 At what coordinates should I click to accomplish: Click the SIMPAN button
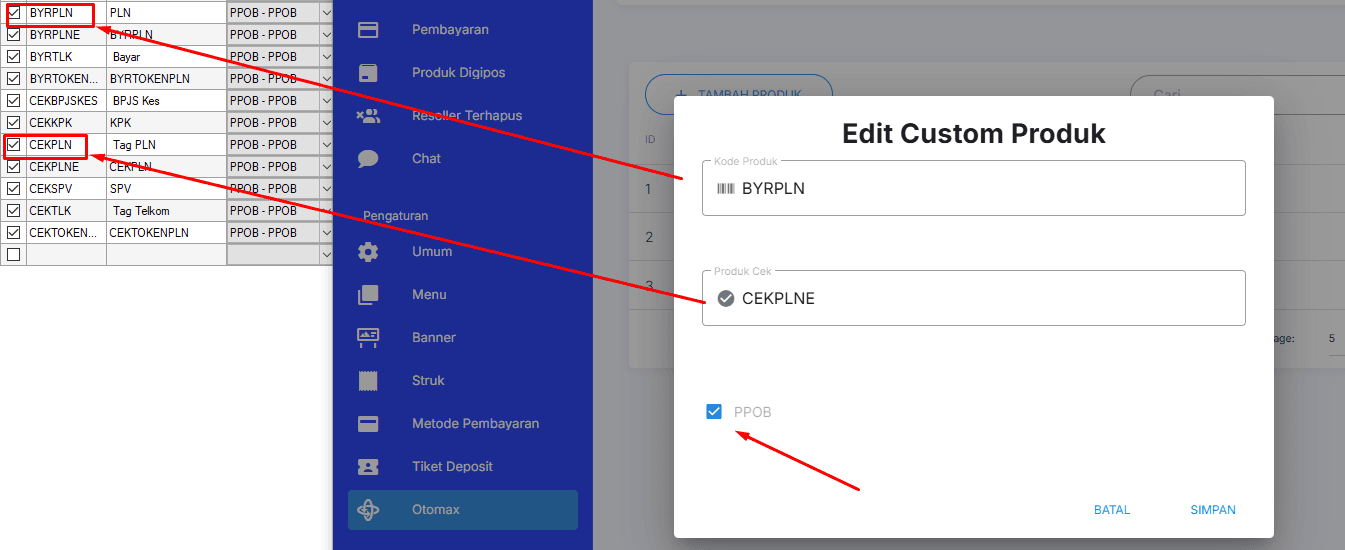click(x=1212, y=510)
